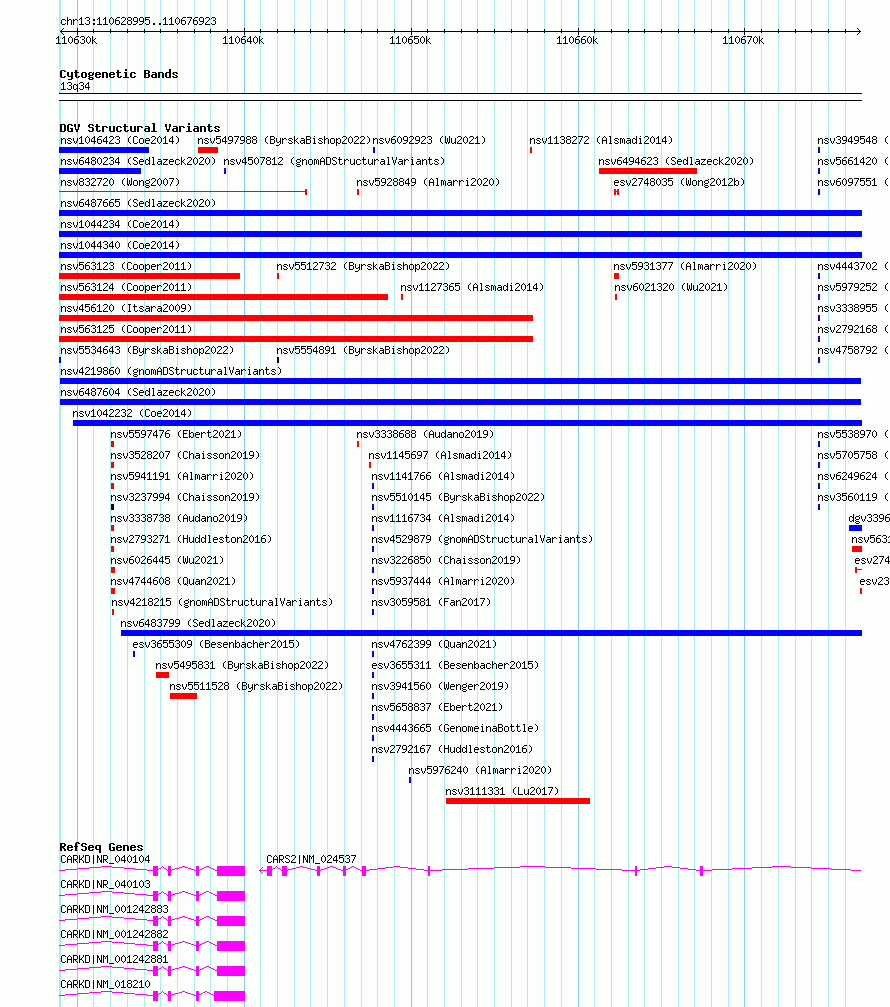The height and width of the screenshot is (1007, 890).
Task: Select nsv6021320 (Wu2021) label
Action: 671,287
